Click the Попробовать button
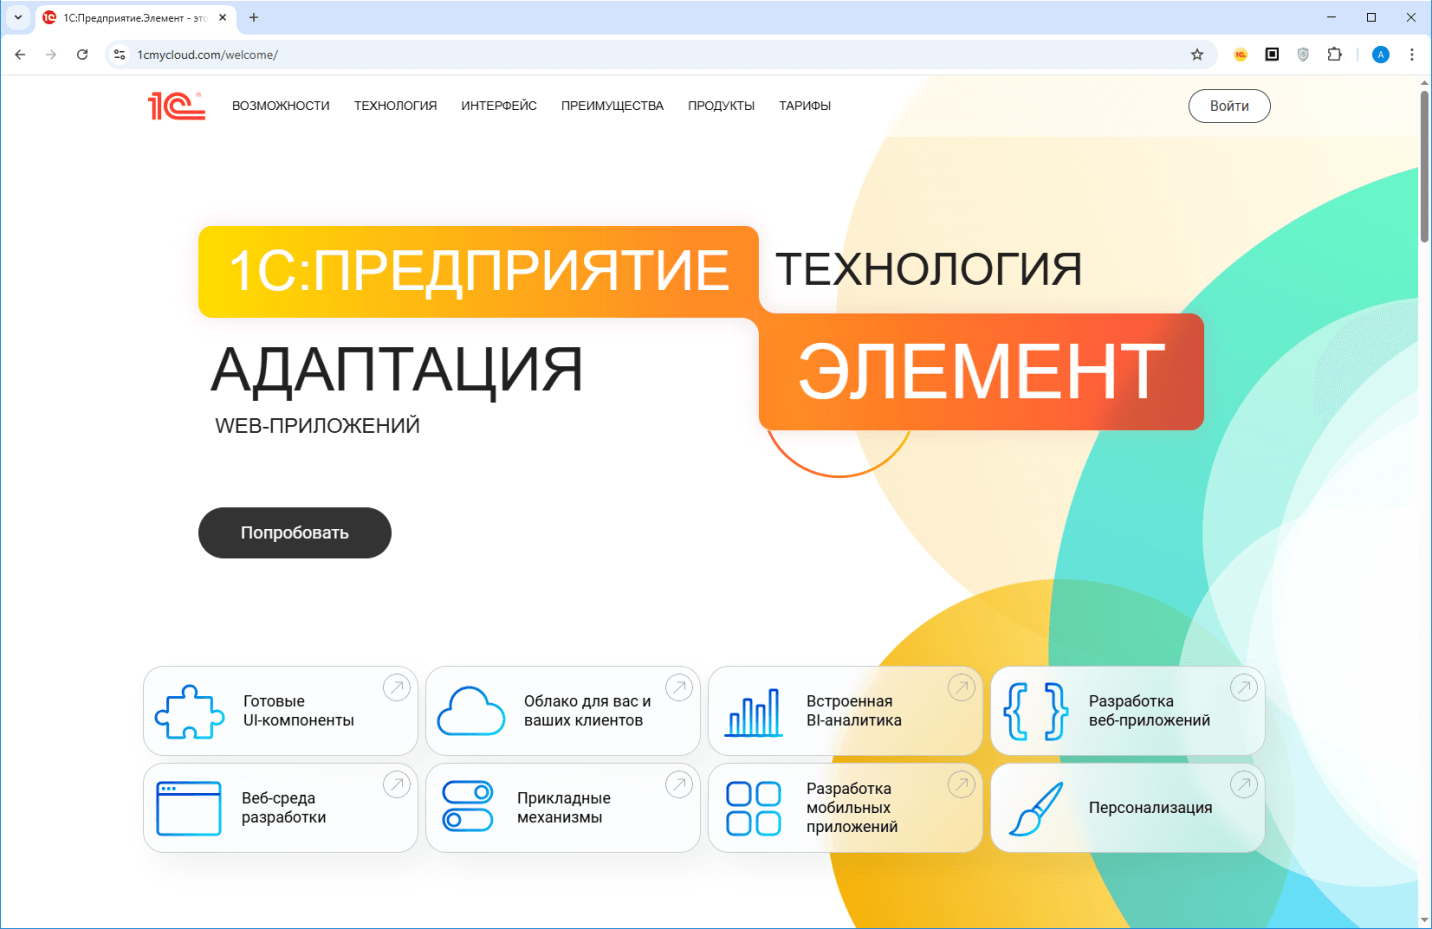The height and width of the screenshot is (929, 1432). [x=295, y=533]
